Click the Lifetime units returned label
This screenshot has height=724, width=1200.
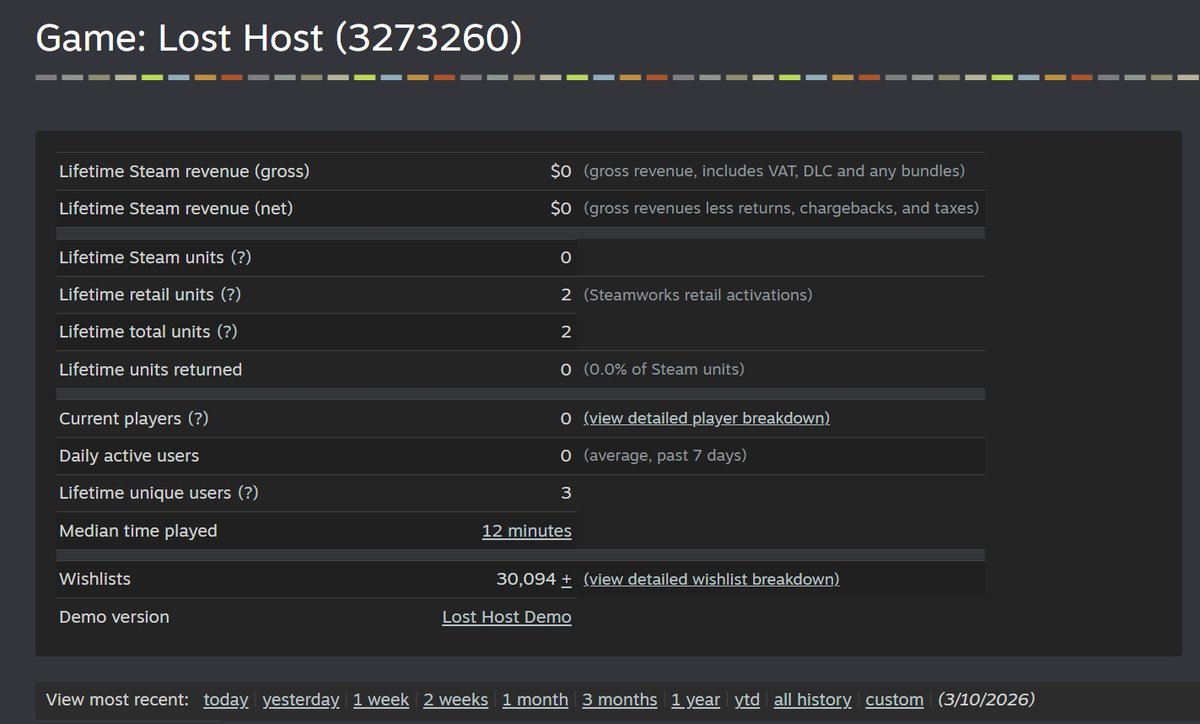point(150,370)
